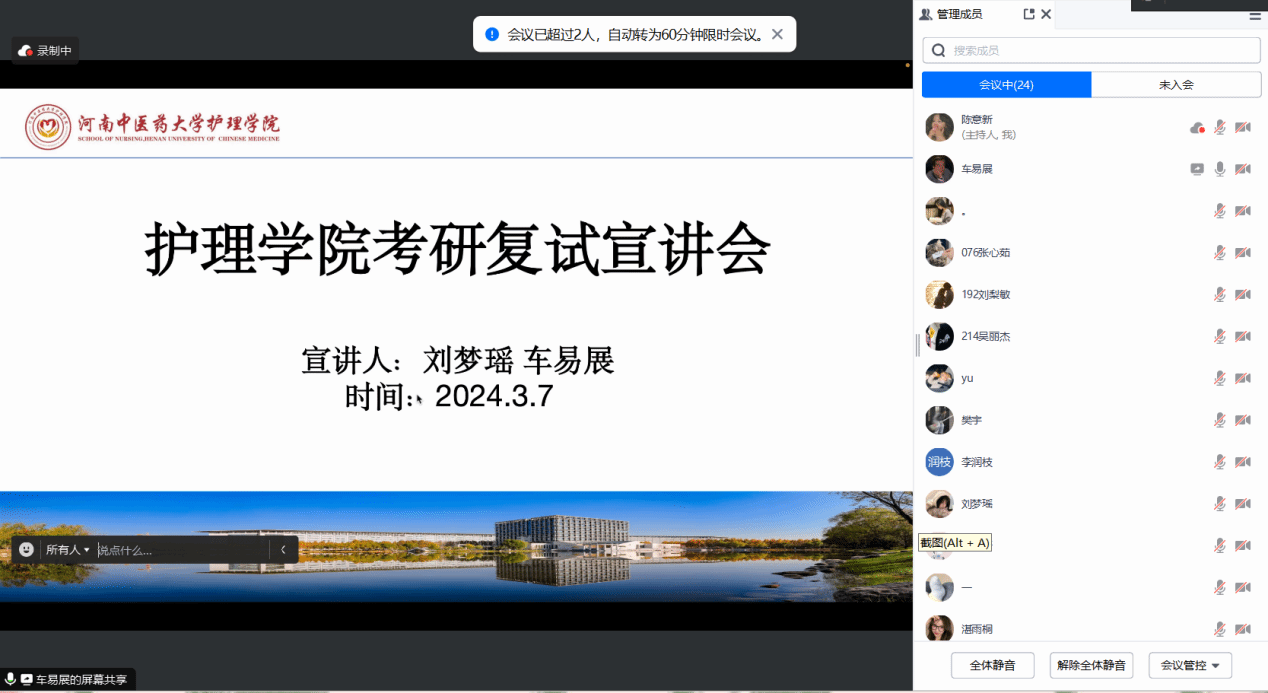The width and height of the screenshot is (1268, 693).
Task: Click 李润枝's blue avatar
Action: click(x=939, y=462)
